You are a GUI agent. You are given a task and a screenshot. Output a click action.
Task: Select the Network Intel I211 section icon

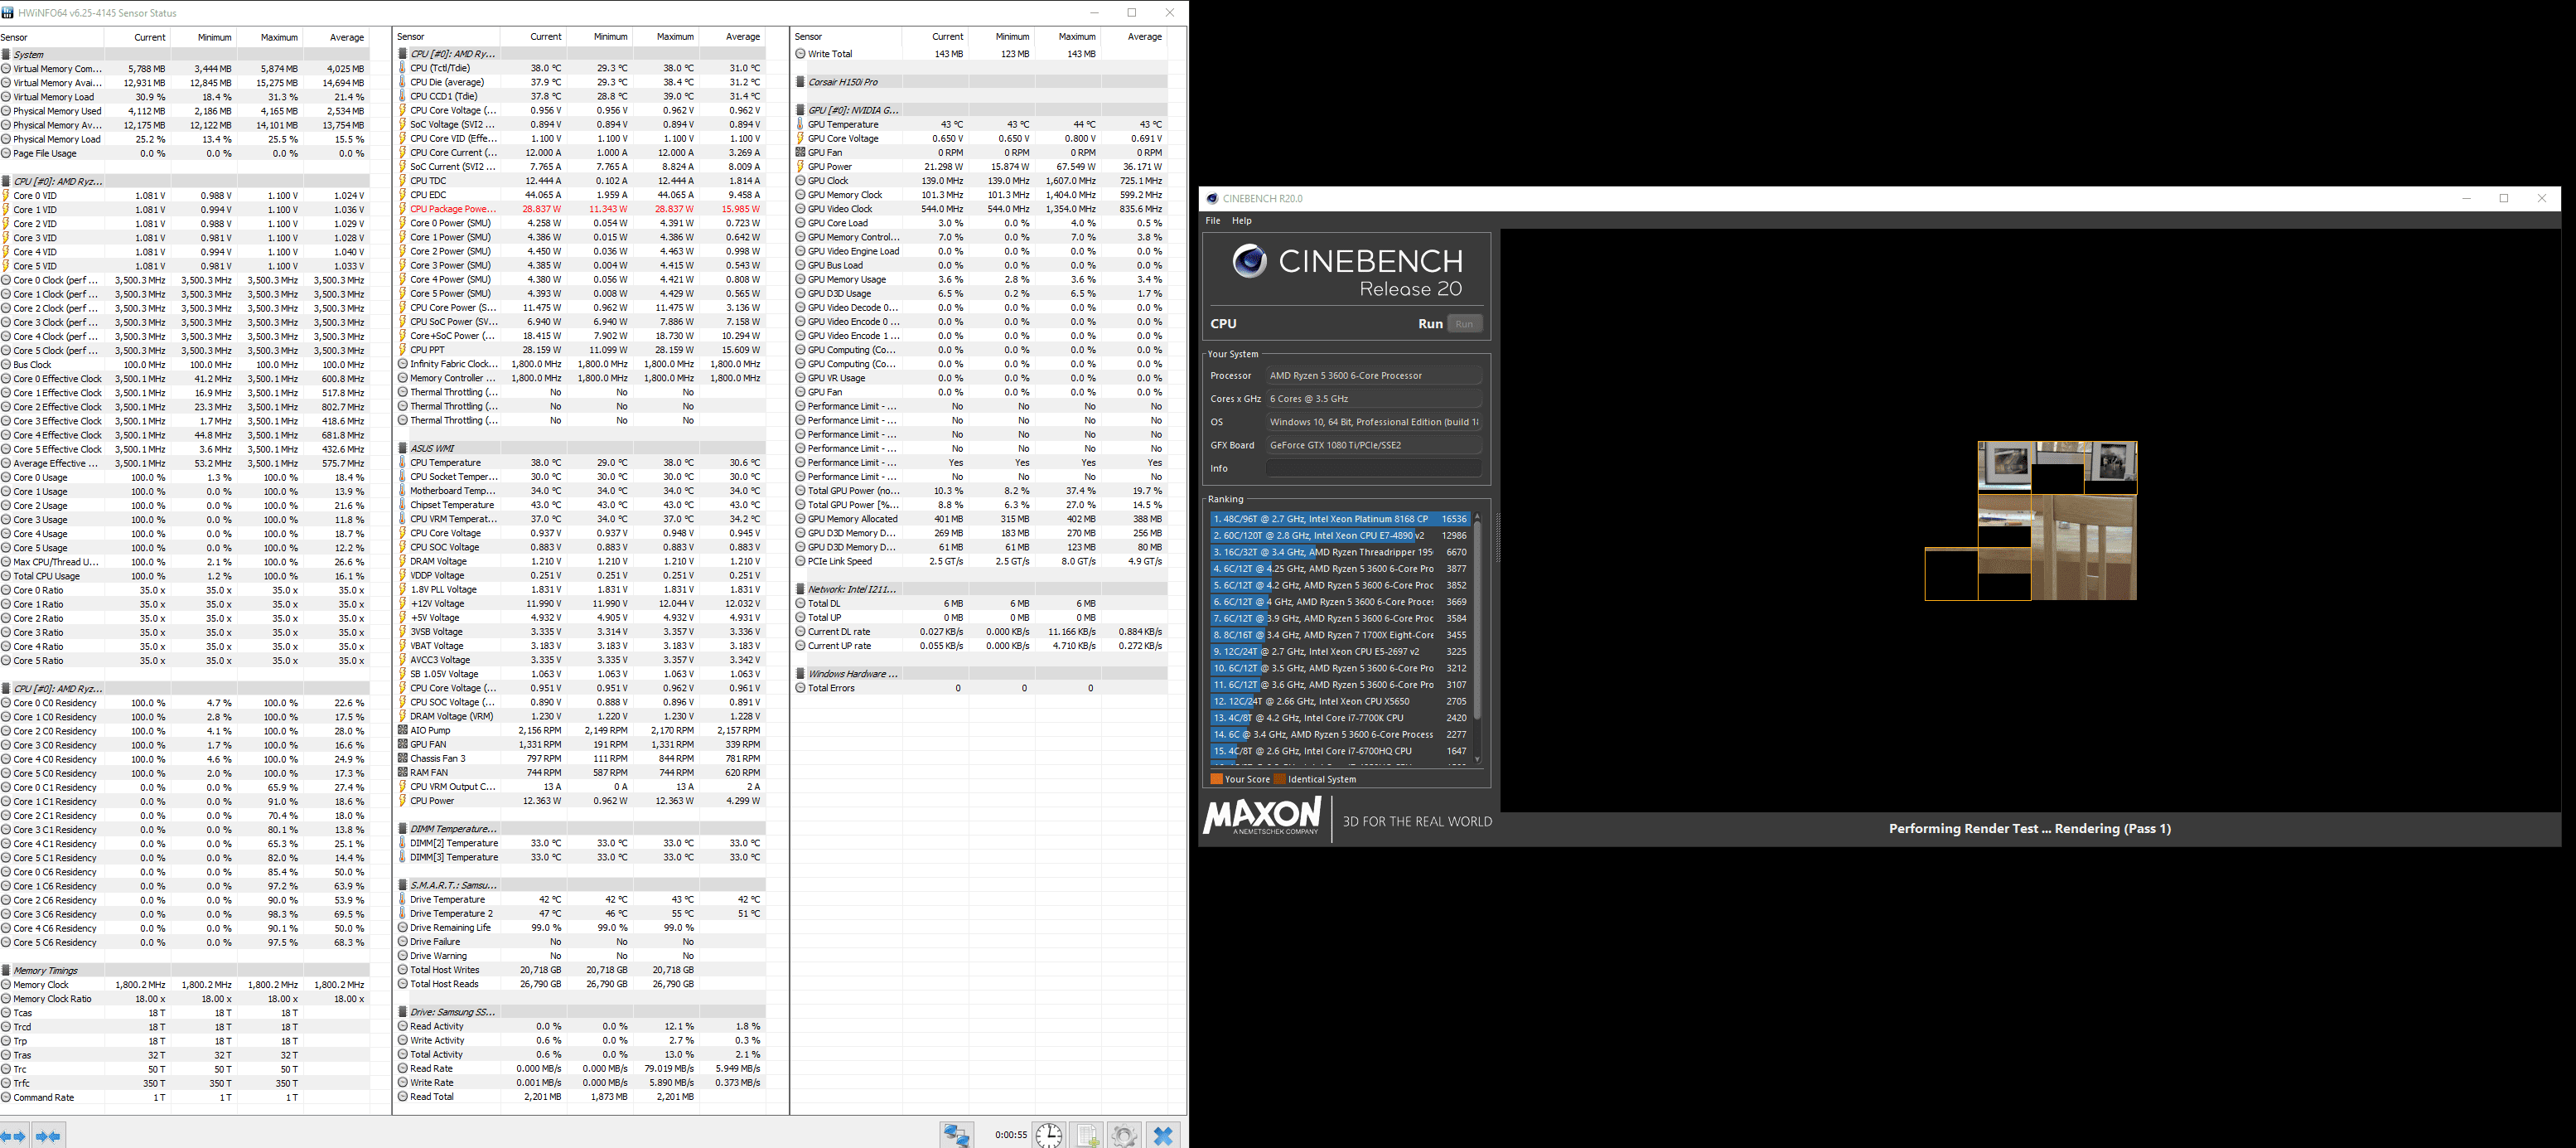pos(800,589)
